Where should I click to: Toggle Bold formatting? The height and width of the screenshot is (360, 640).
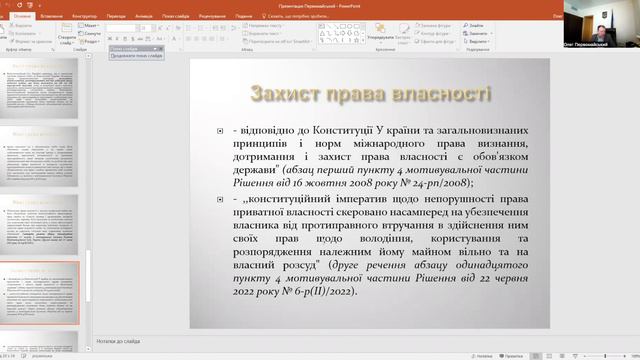click(x=109, y=39)
